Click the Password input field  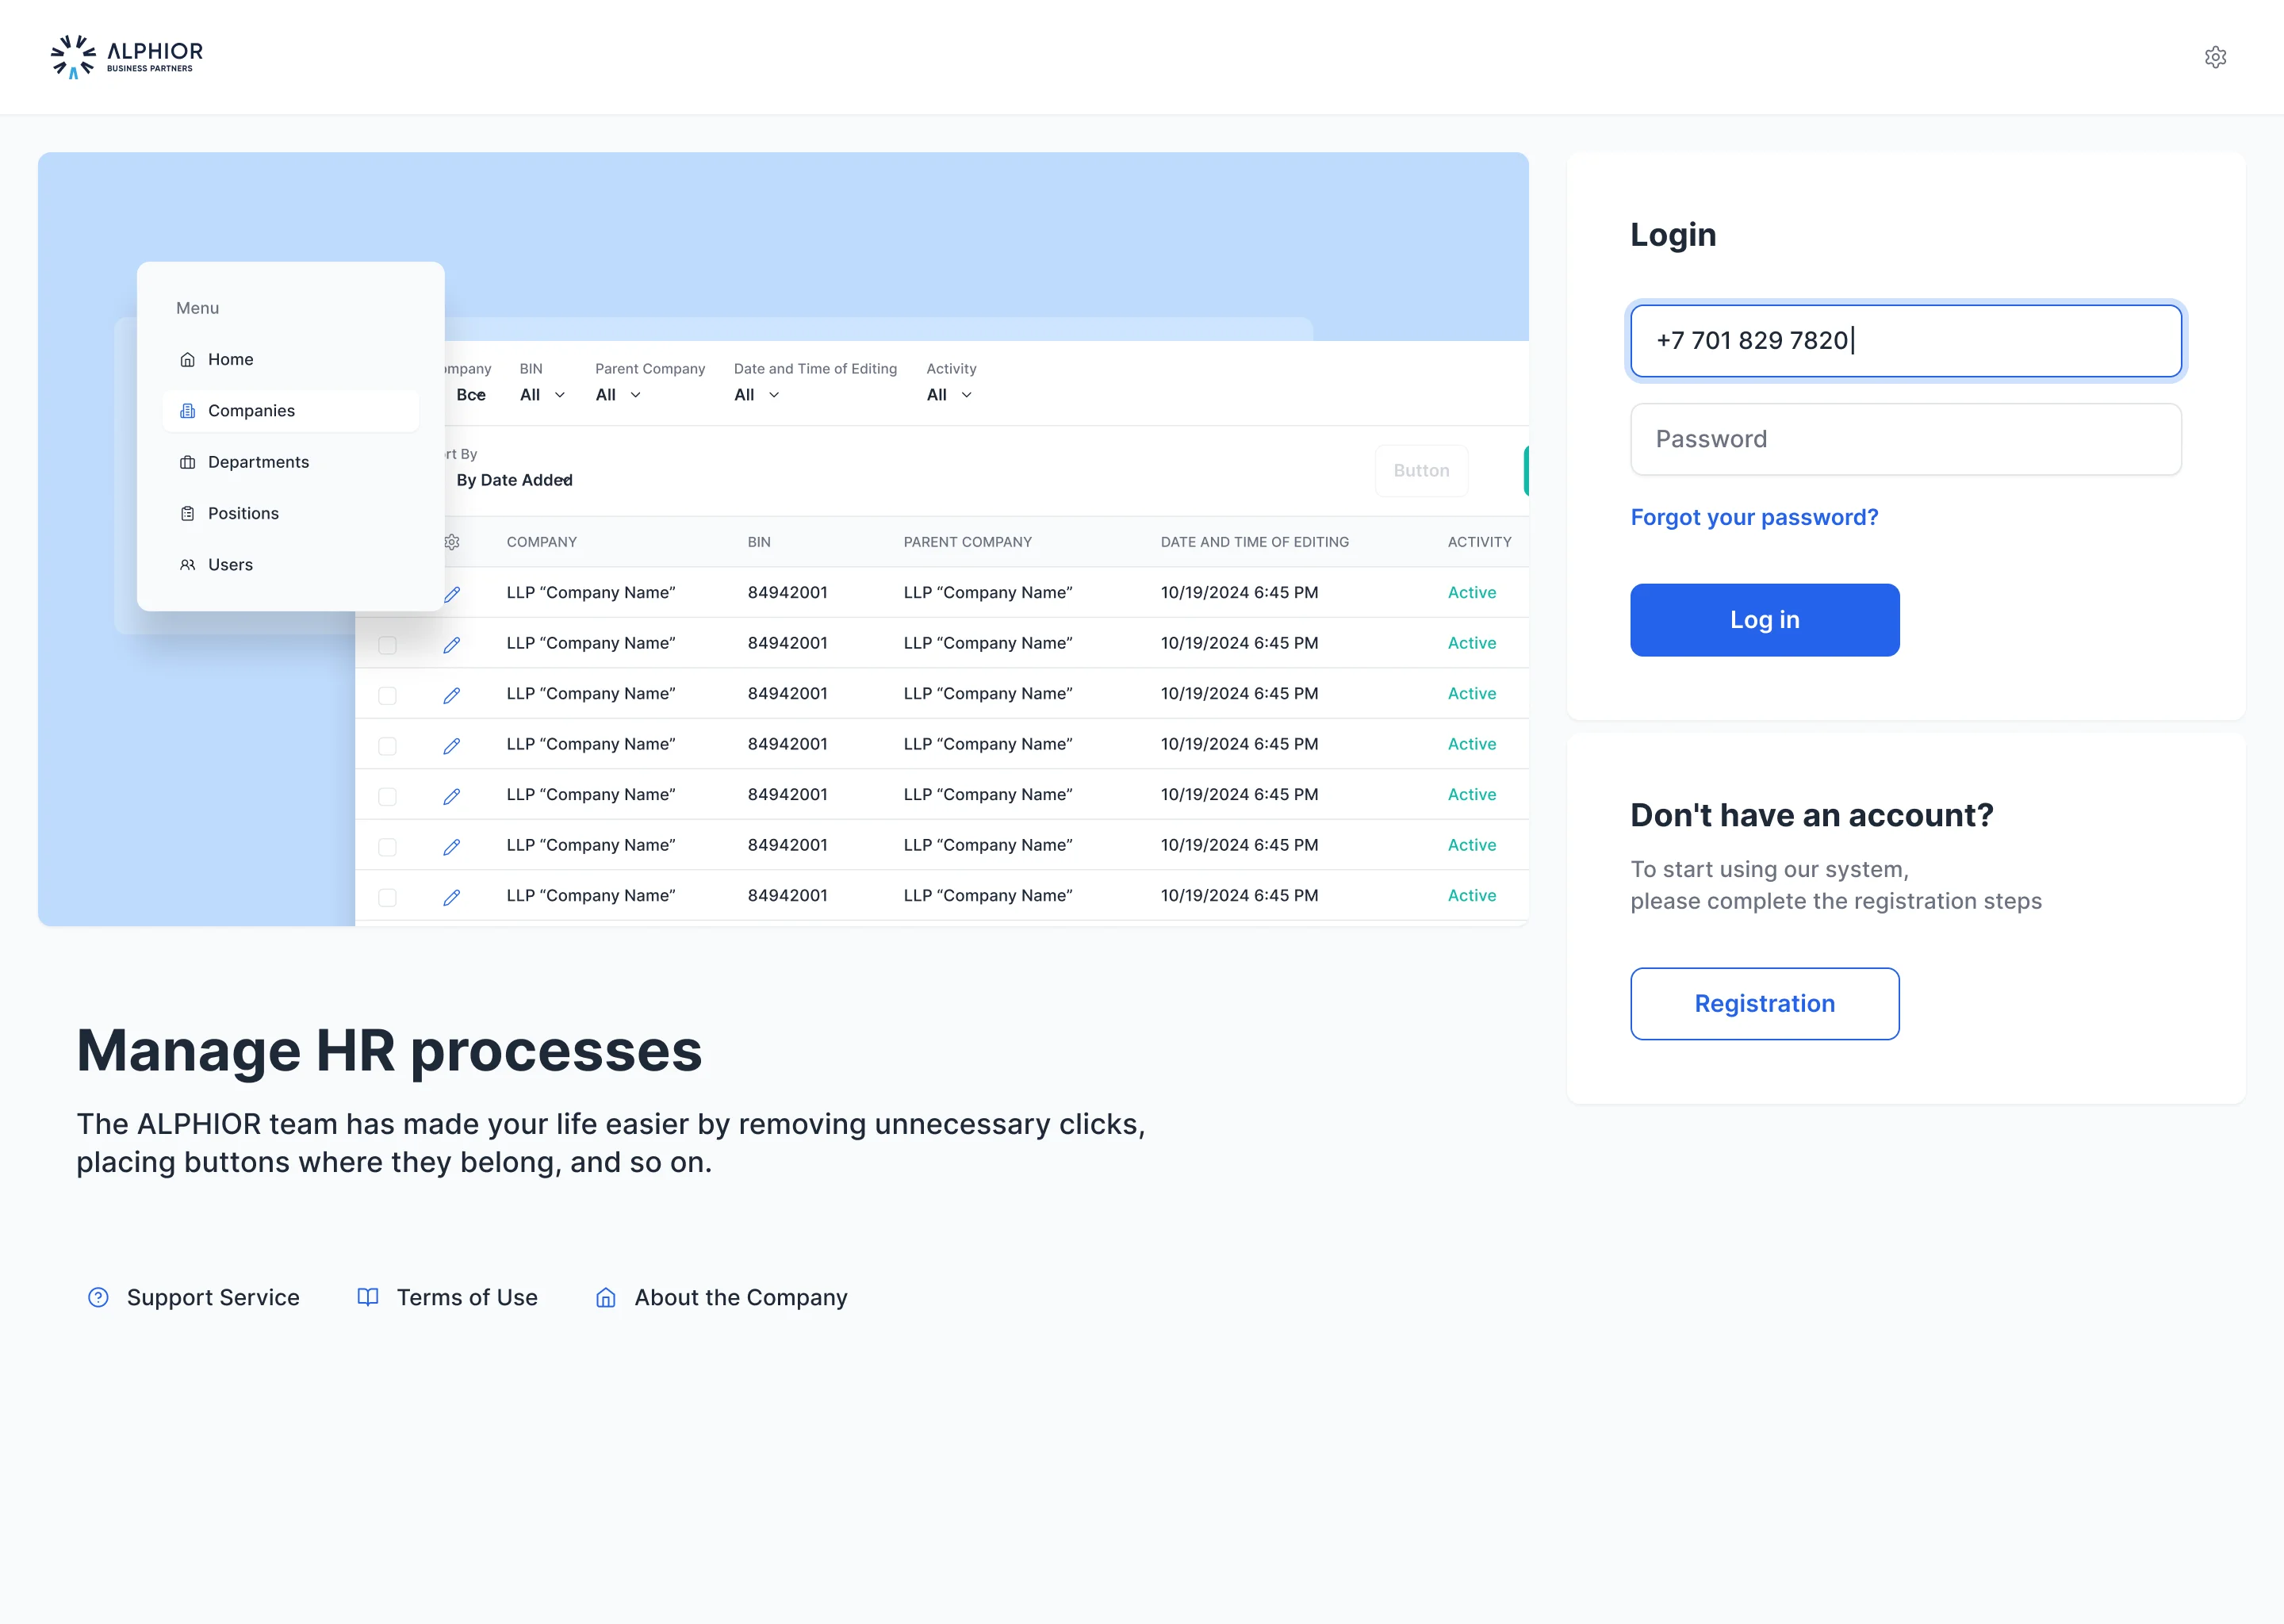tap(1905, 439)
